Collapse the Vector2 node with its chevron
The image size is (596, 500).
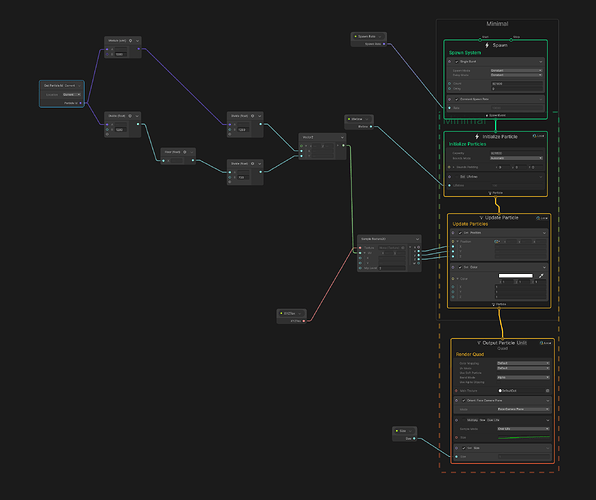[342, 137]
